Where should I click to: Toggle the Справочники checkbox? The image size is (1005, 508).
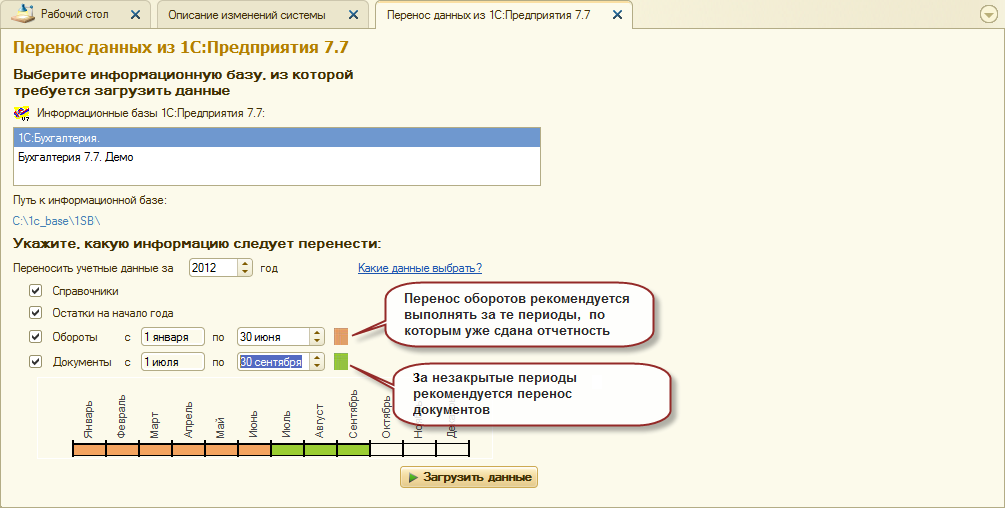coord(36,291)
